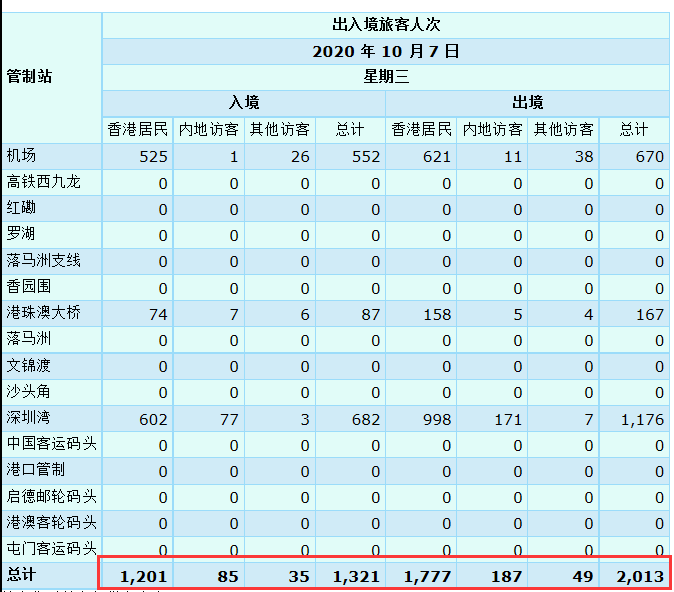The height and width of the screenshot is (592, 674).
Task: Click the 沙头角 row label
Action: 28,392
